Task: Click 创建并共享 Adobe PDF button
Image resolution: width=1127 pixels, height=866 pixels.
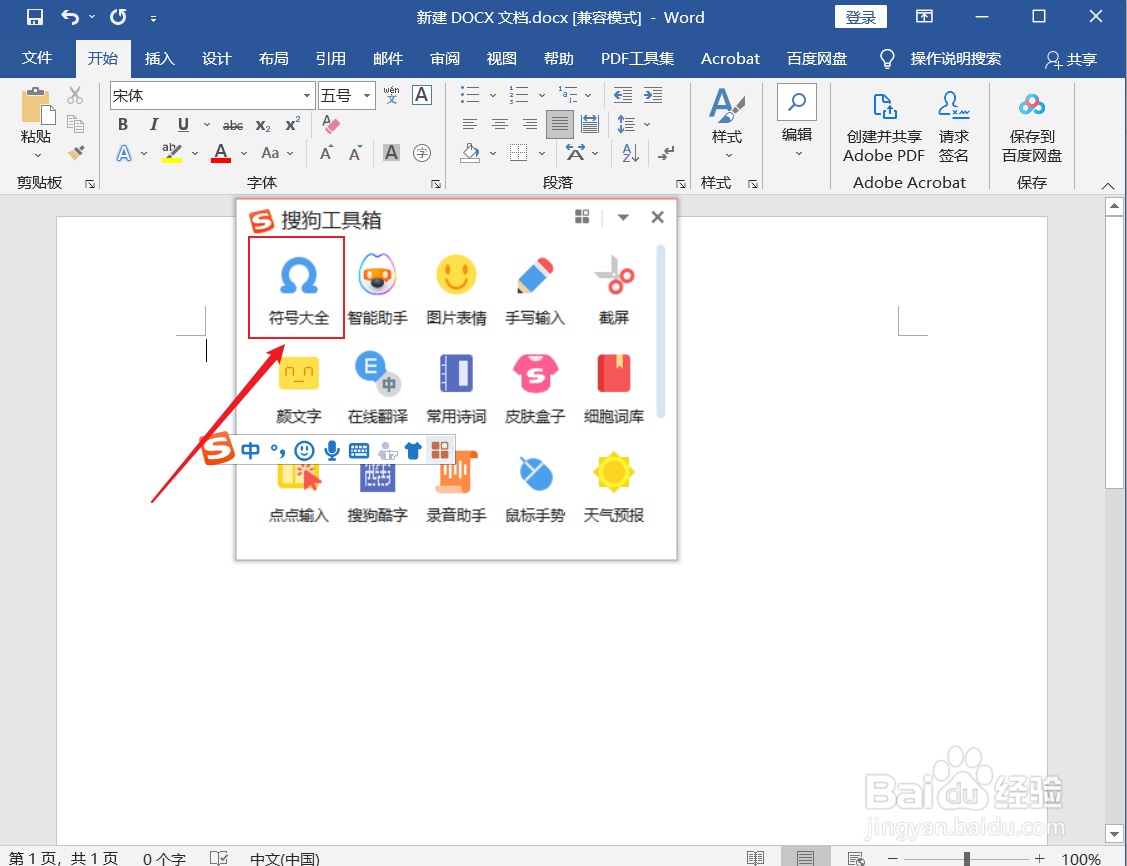Action: pyautogui.click(x=884, y=128)
